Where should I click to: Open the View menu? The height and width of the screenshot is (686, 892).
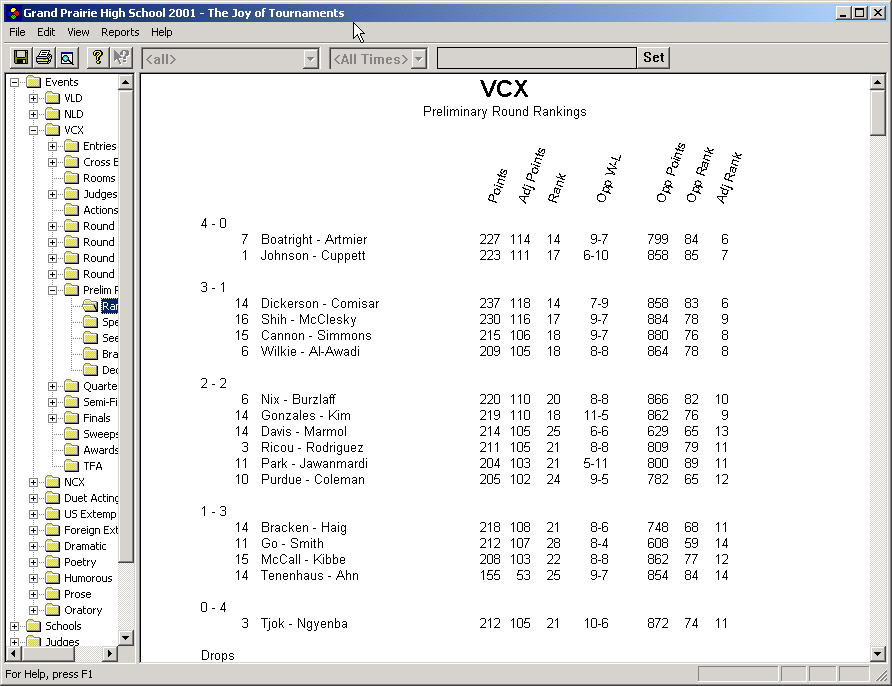(x=77, y=32)
